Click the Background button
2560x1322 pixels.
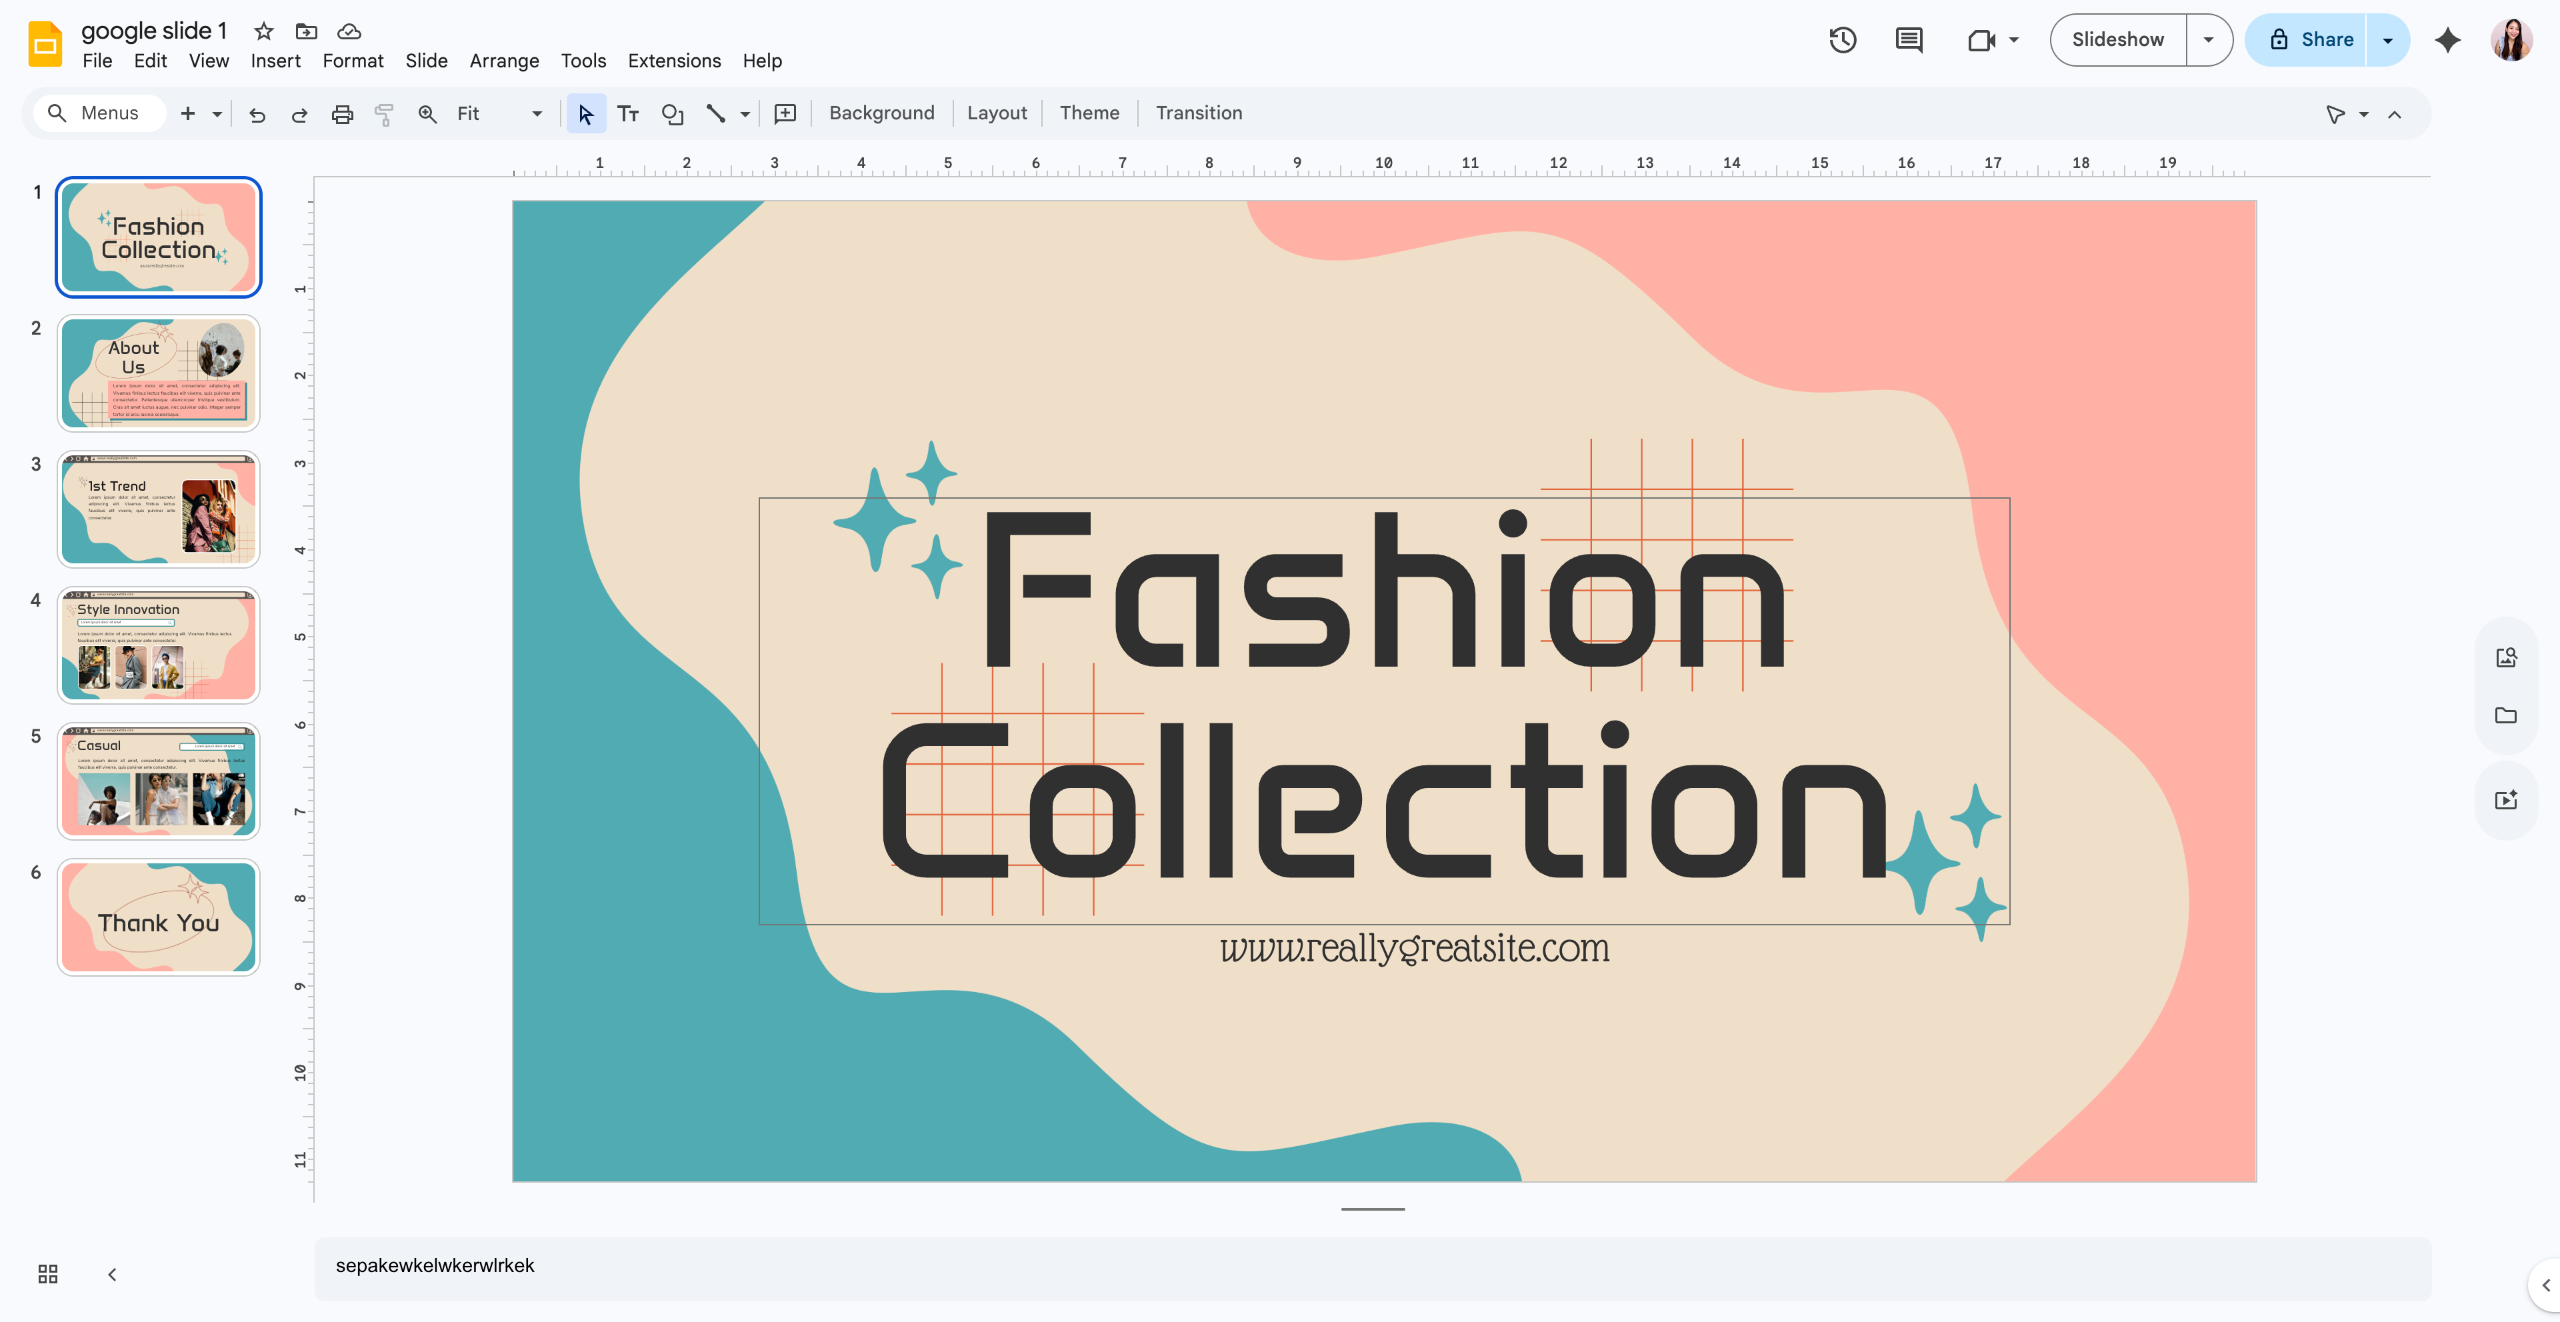(x=881, y=113)
